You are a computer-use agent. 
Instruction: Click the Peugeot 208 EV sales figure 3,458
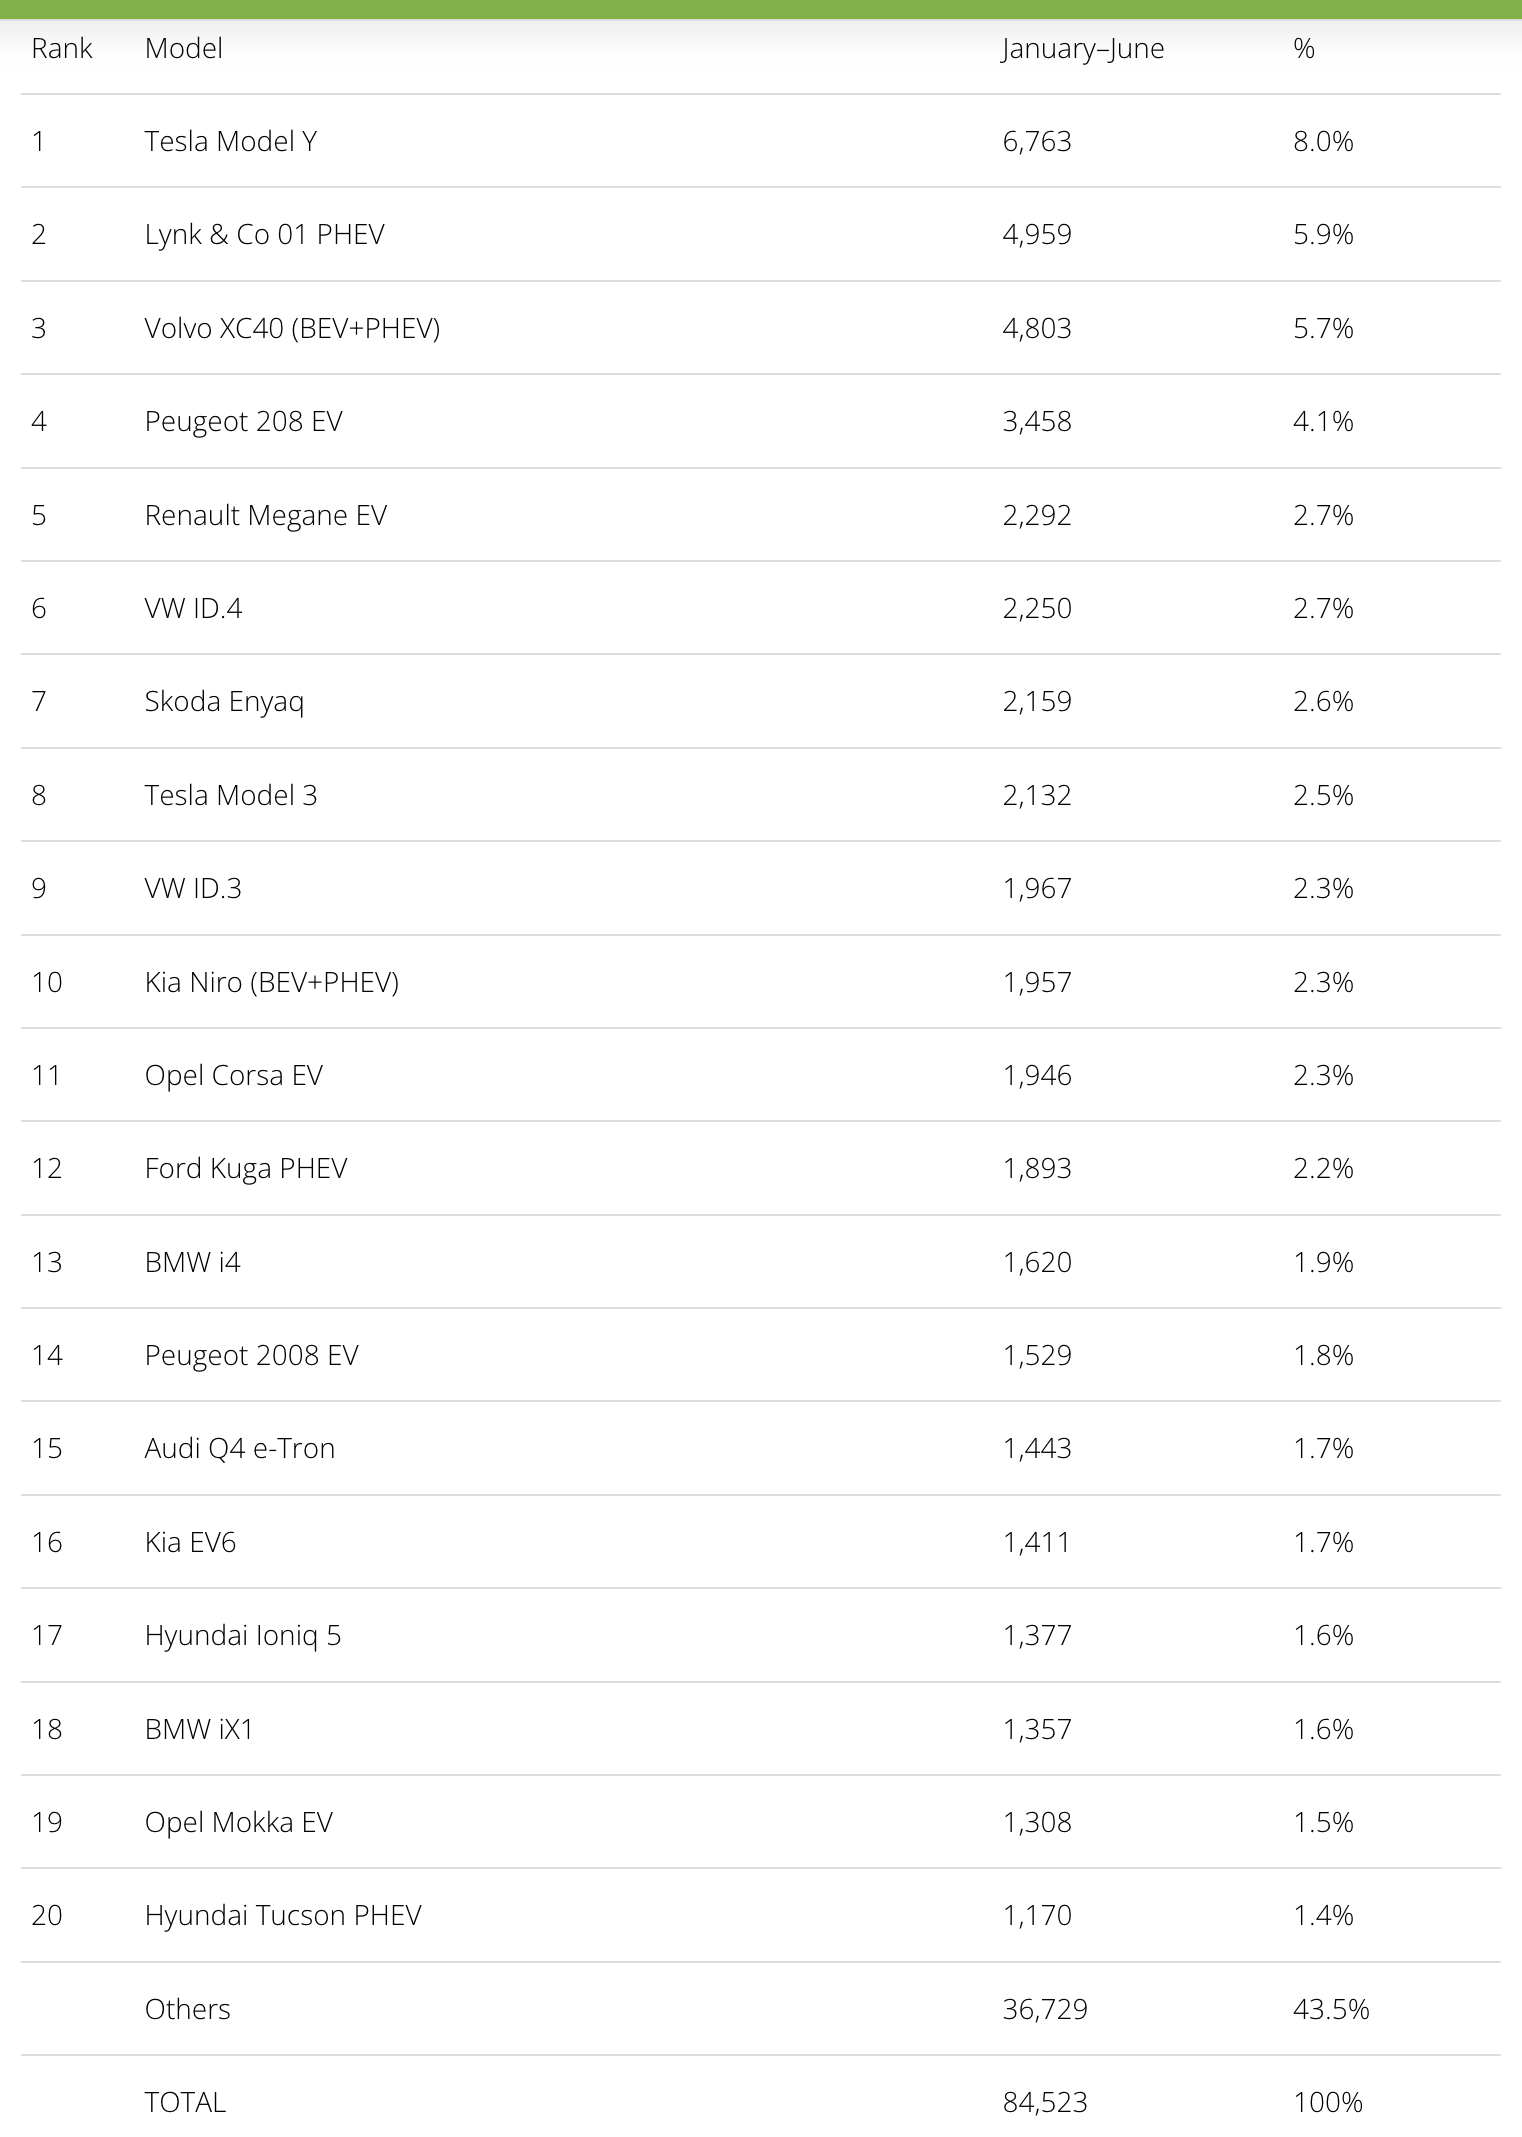(1036, 421)
